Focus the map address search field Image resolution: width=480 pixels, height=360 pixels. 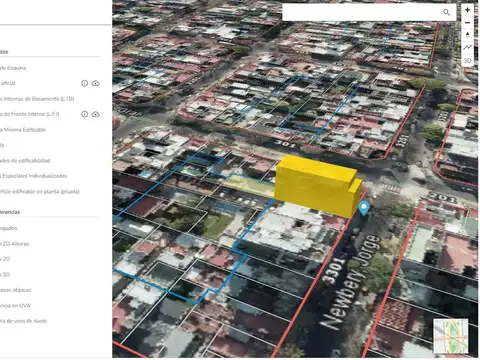(369, 12)
